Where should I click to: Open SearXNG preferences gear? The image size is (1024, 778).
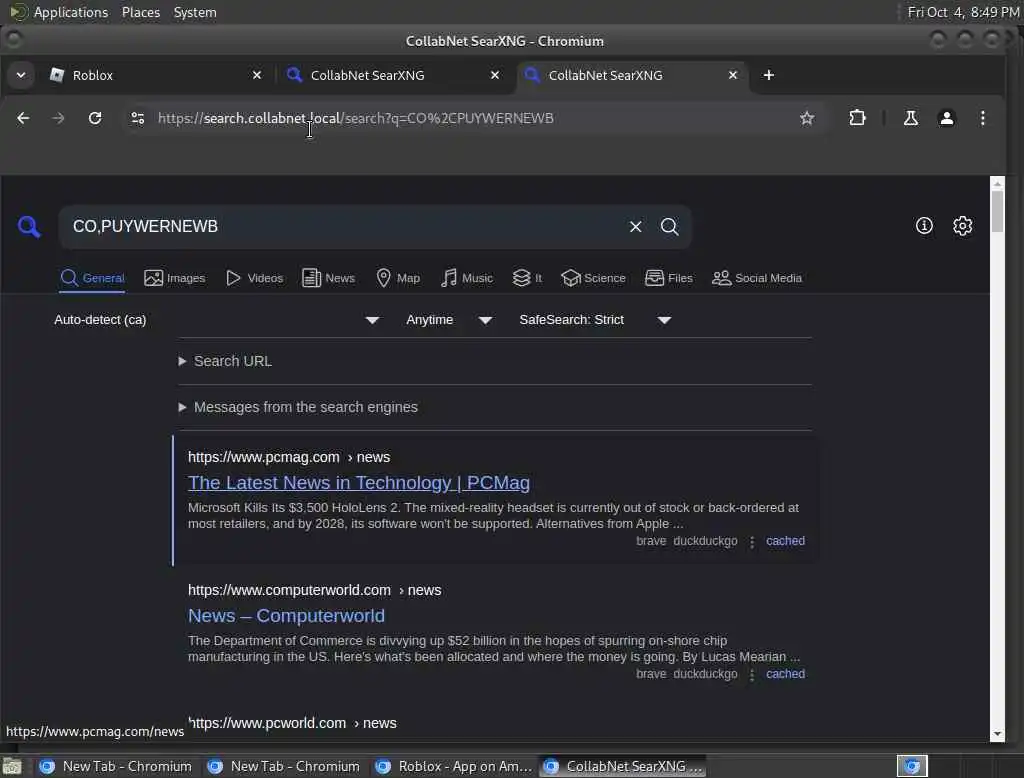point(963,226)
